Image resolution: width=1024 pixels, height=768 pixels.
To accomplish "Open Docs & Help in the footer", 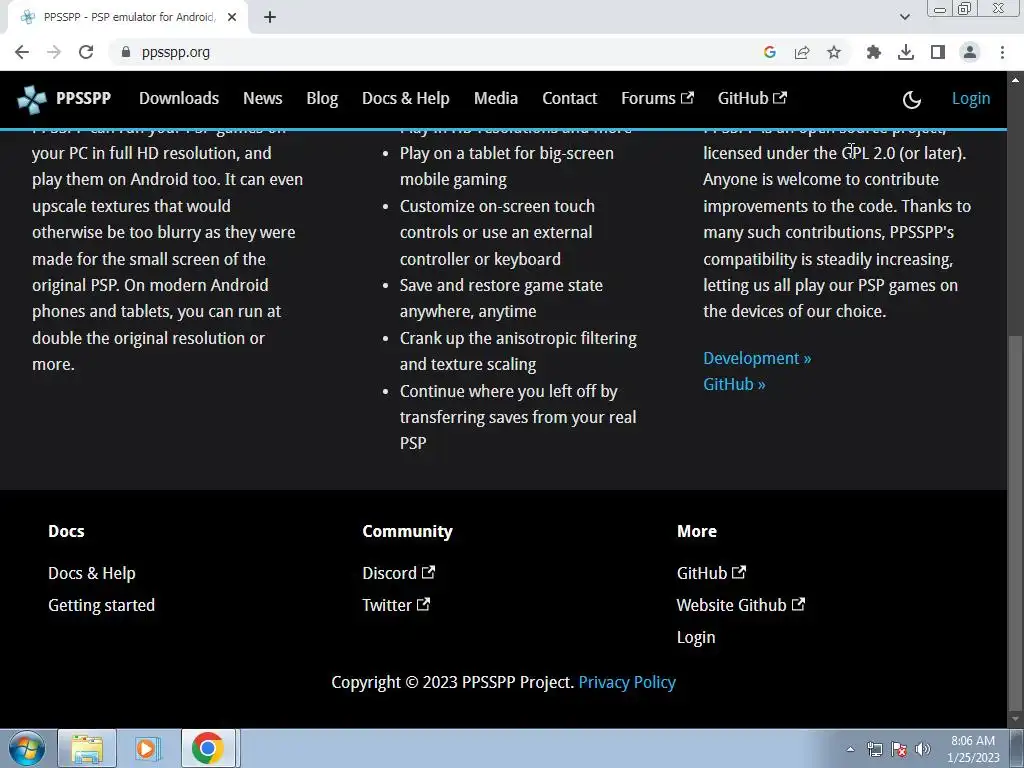I will click(x=91, y=573).
